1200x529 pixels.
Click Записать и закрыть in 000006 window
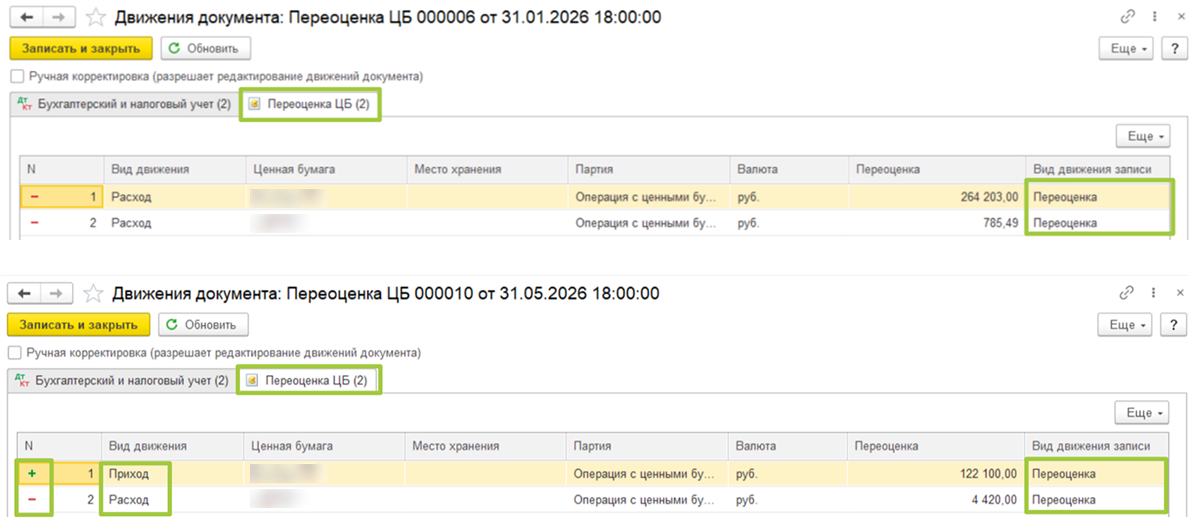coord(81,48)
